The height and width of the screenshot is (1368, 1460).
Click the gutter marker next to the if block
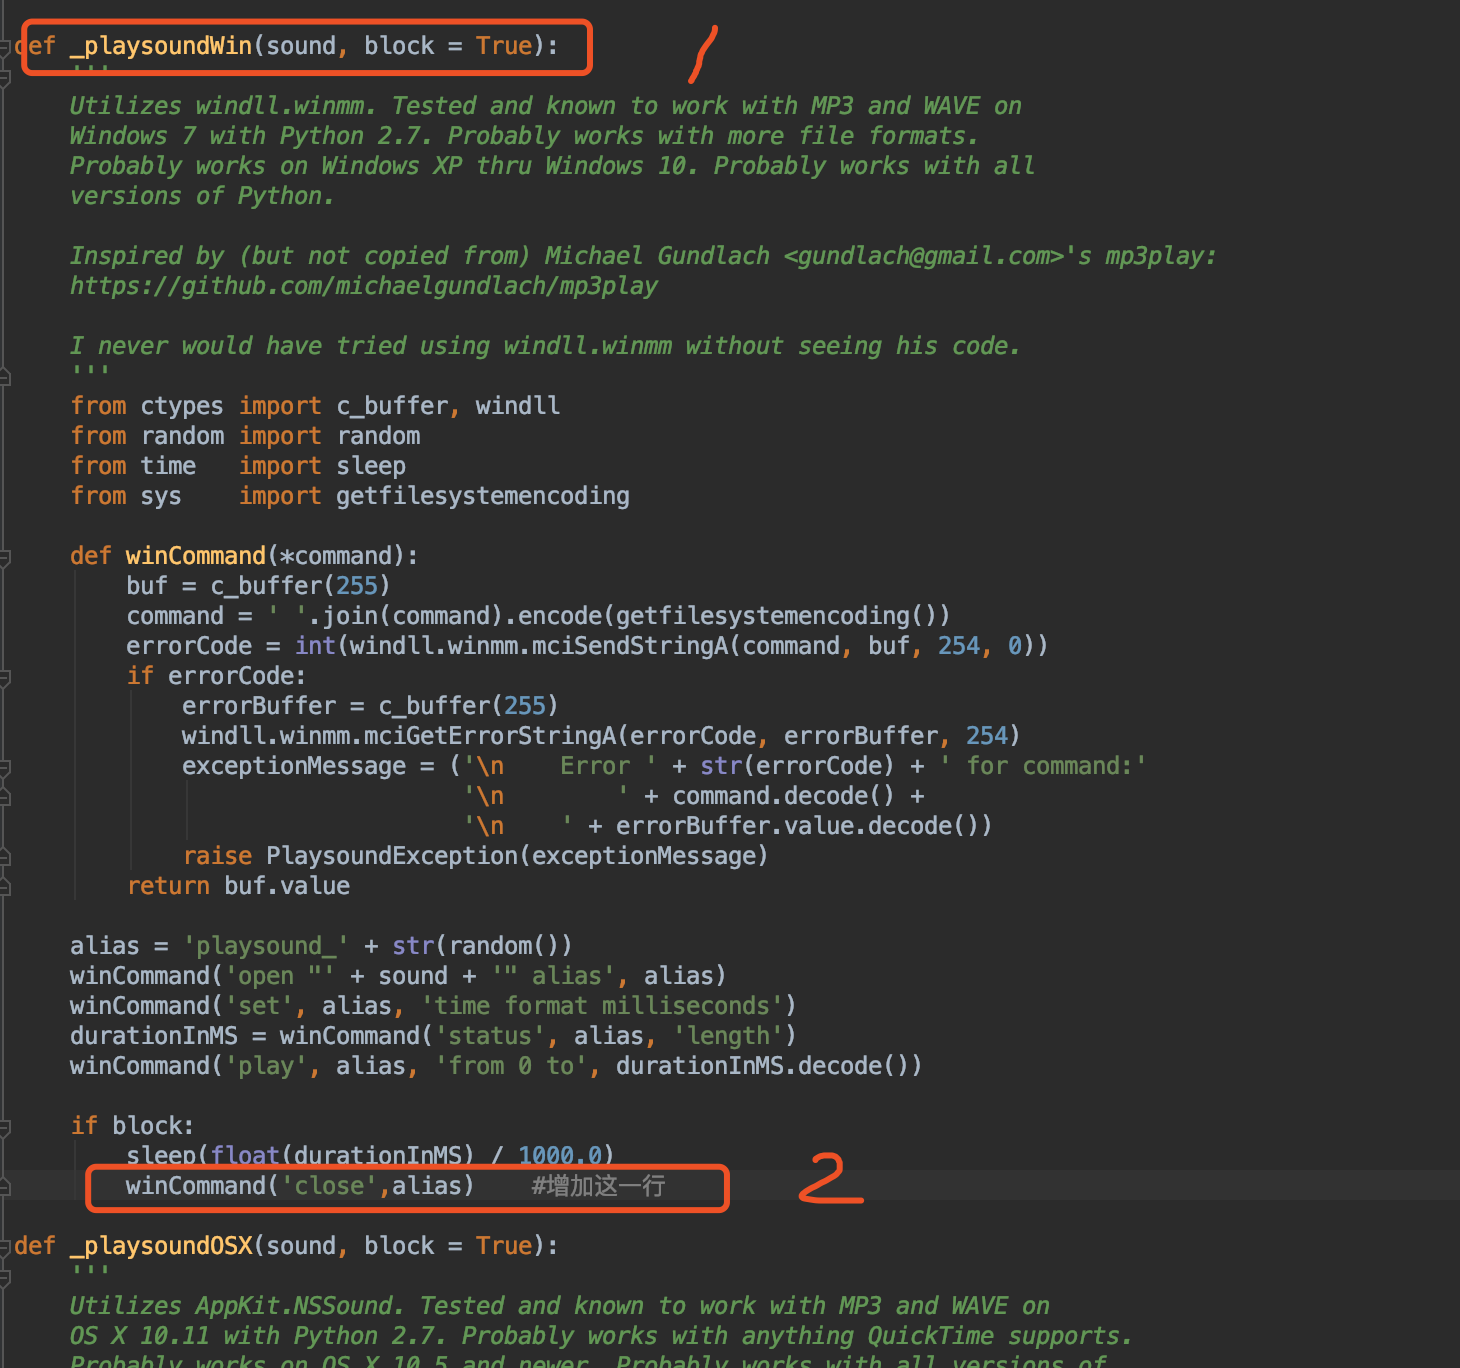6,1125
